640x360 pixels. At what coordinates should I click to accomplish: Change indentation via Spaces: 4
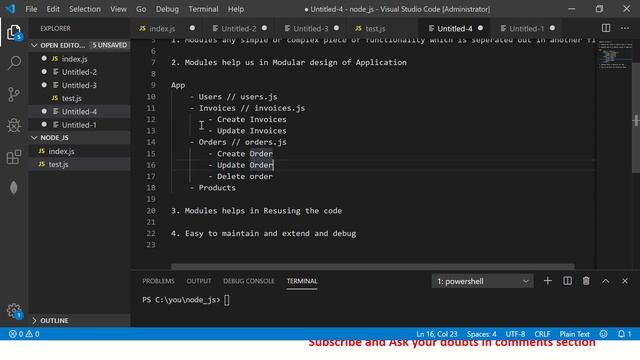coord(482,334)
